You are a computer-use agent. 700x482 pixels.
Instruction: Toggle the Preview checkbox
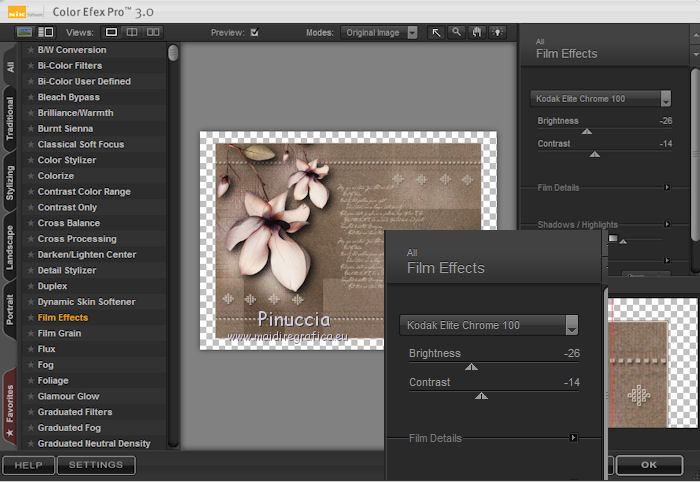point(255,32)
